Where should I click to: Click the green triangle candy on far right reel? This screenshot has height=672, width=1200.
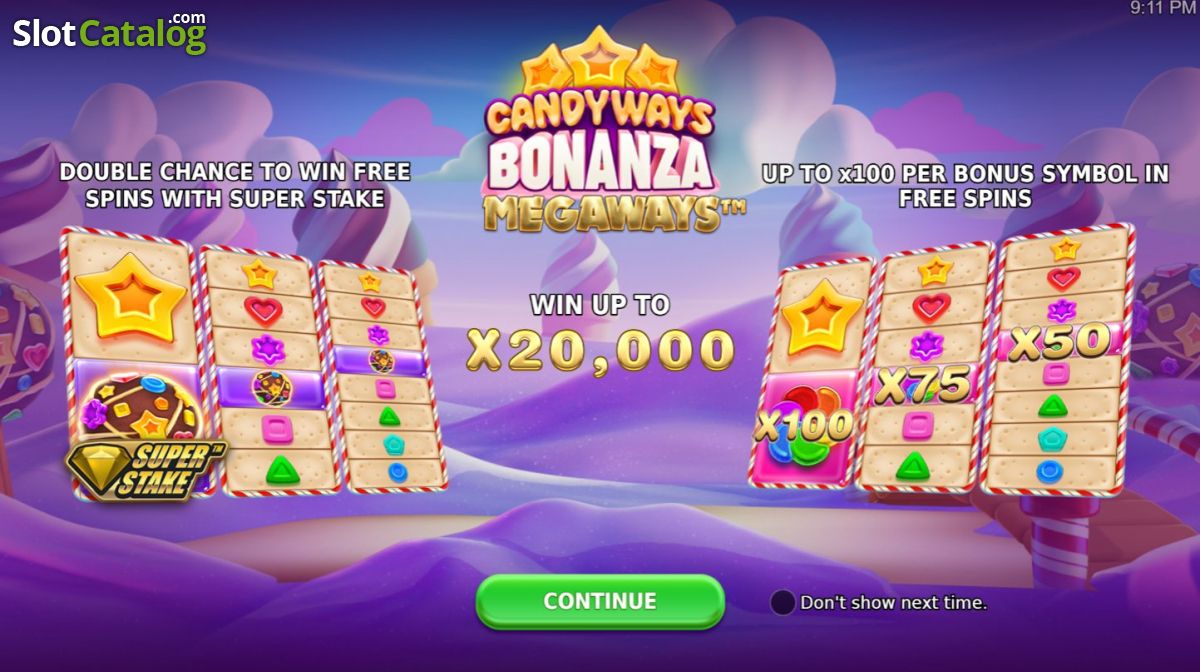[1052, 406]
